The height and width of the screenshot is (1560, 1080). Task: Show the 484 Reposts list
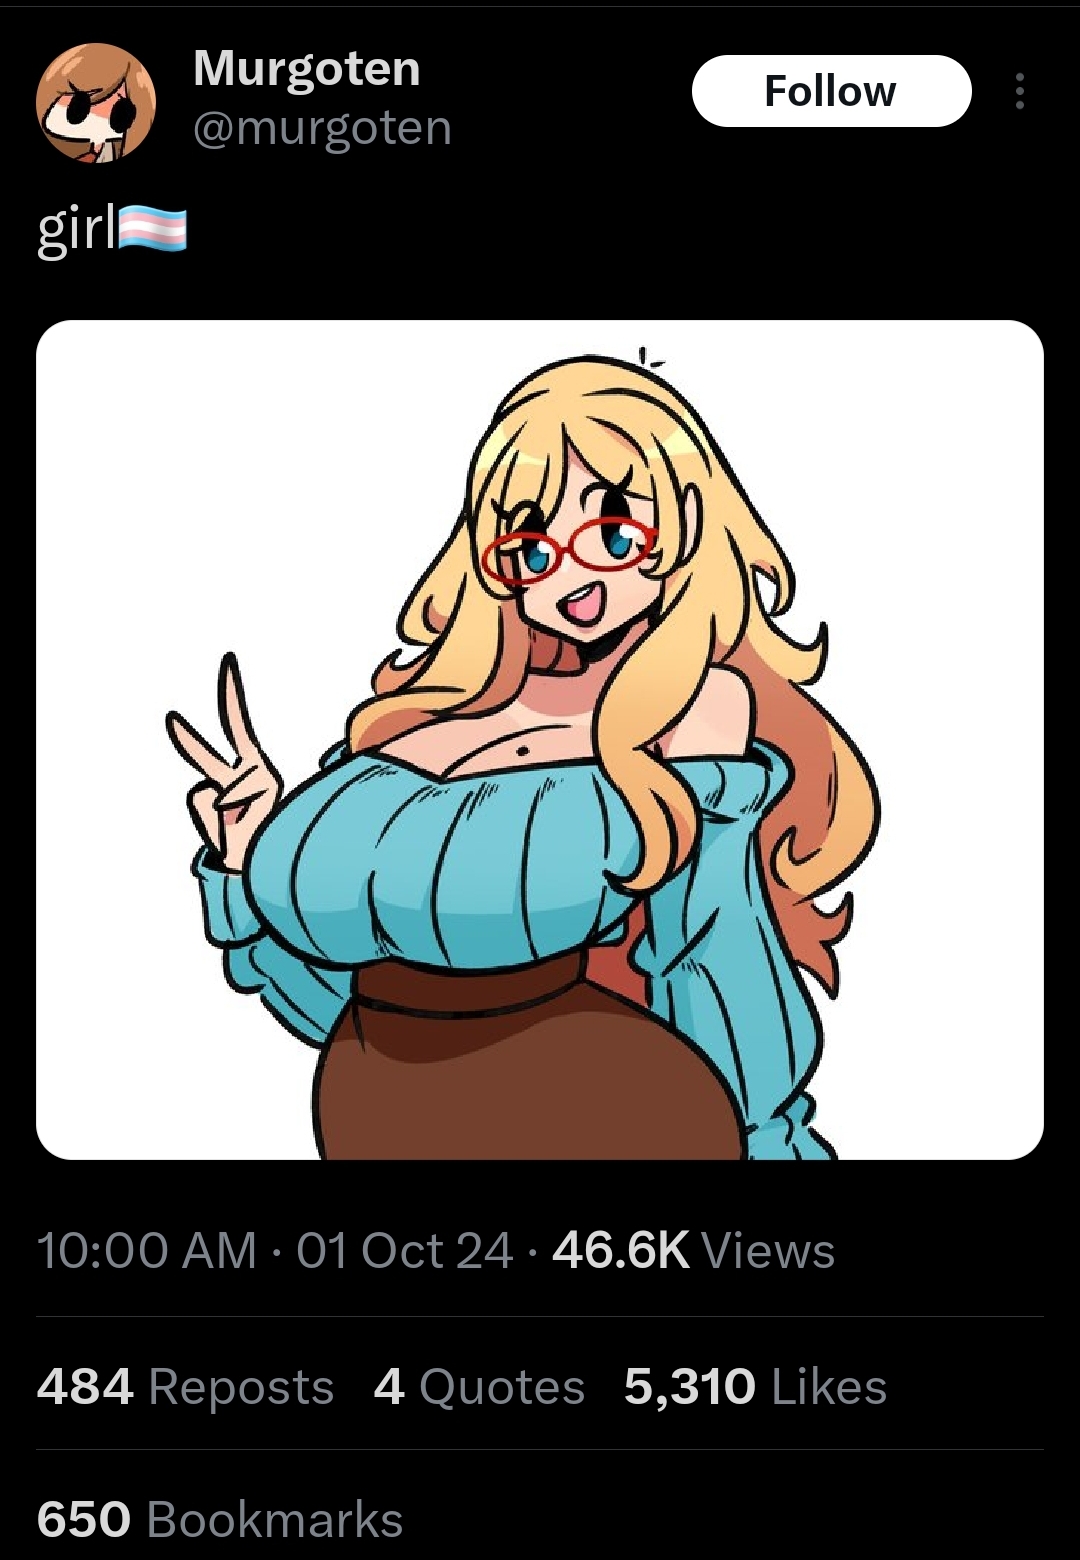[x=185, y=1387]
